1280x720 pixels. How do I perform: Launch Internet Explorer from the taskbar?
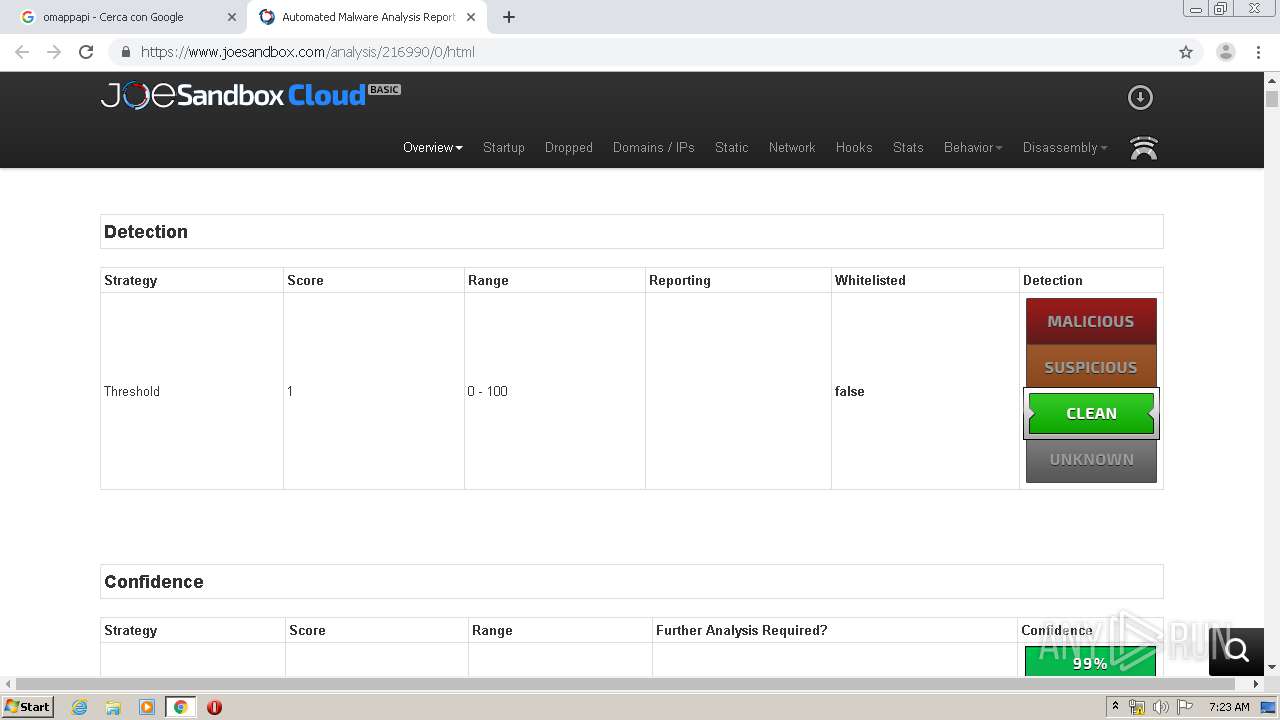pyautogui.click(x=80, y=707)
